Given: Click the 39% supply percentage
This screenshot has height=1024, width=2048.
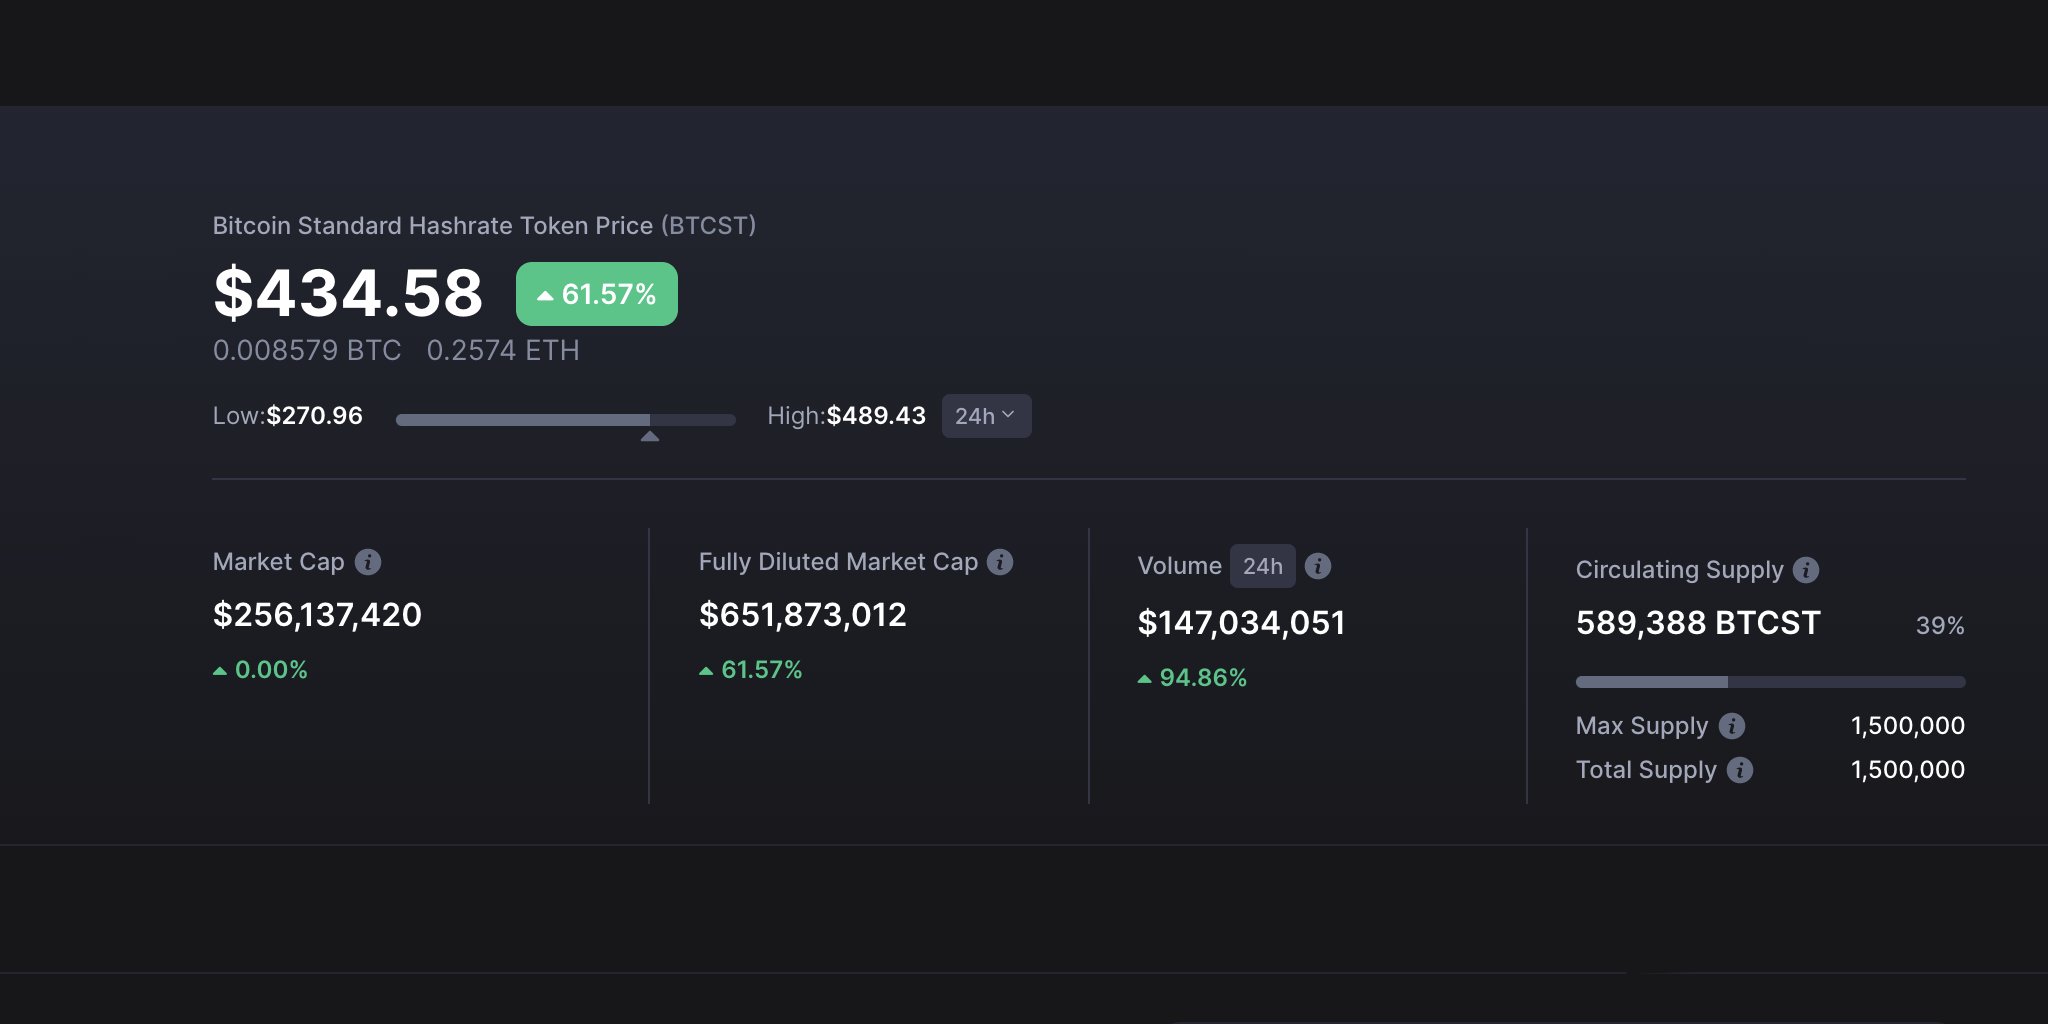Looking at the screenshot, I should click(x=1940, y=626).
